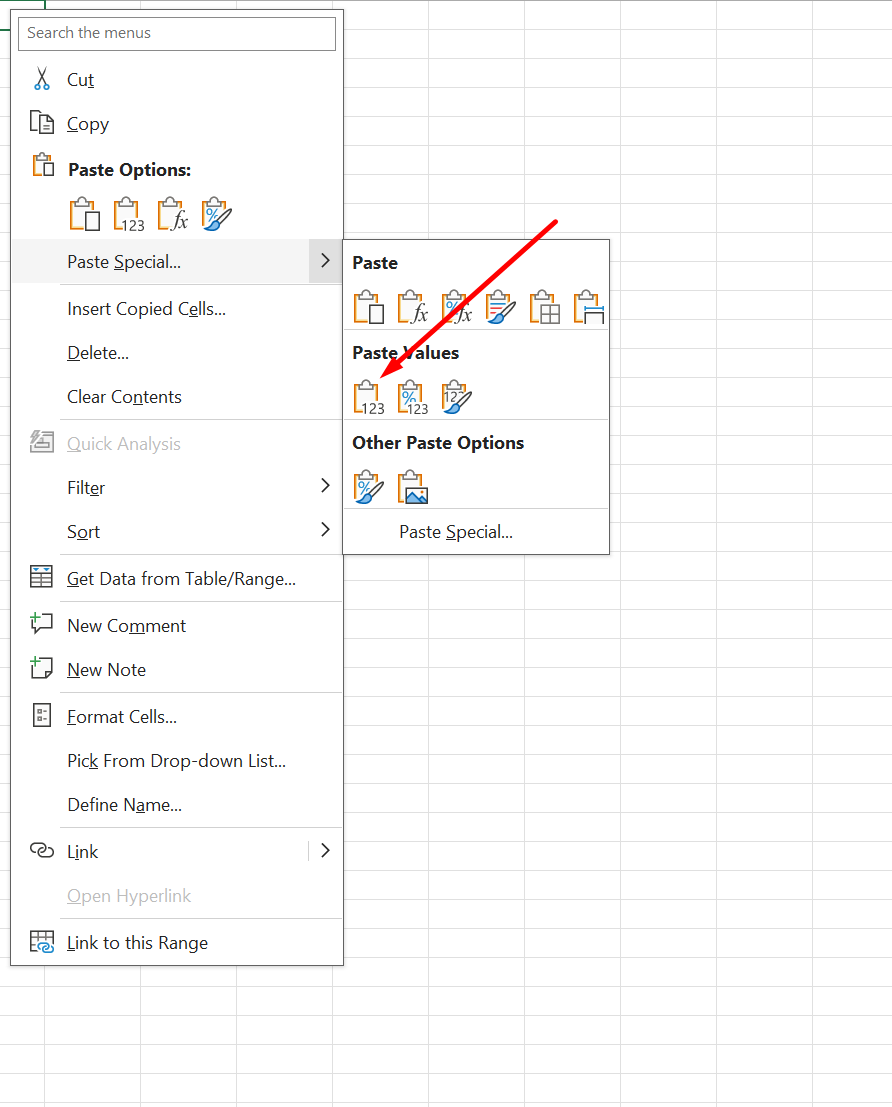The height and width of the screenshot is (1107, 892).
Task: Click Formatting icon under Other Paste Options
Action: (x=369, y=487)
